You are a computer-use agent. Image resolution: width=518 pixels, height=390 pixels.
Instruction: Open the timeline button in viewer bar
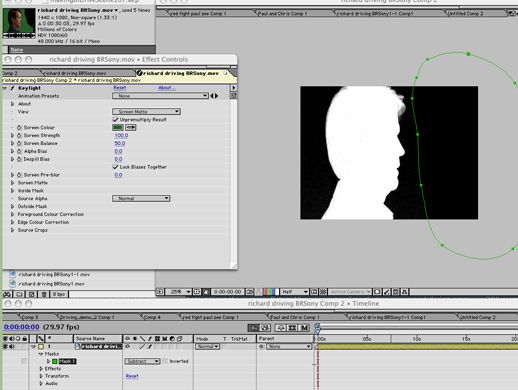pos(396,292)
